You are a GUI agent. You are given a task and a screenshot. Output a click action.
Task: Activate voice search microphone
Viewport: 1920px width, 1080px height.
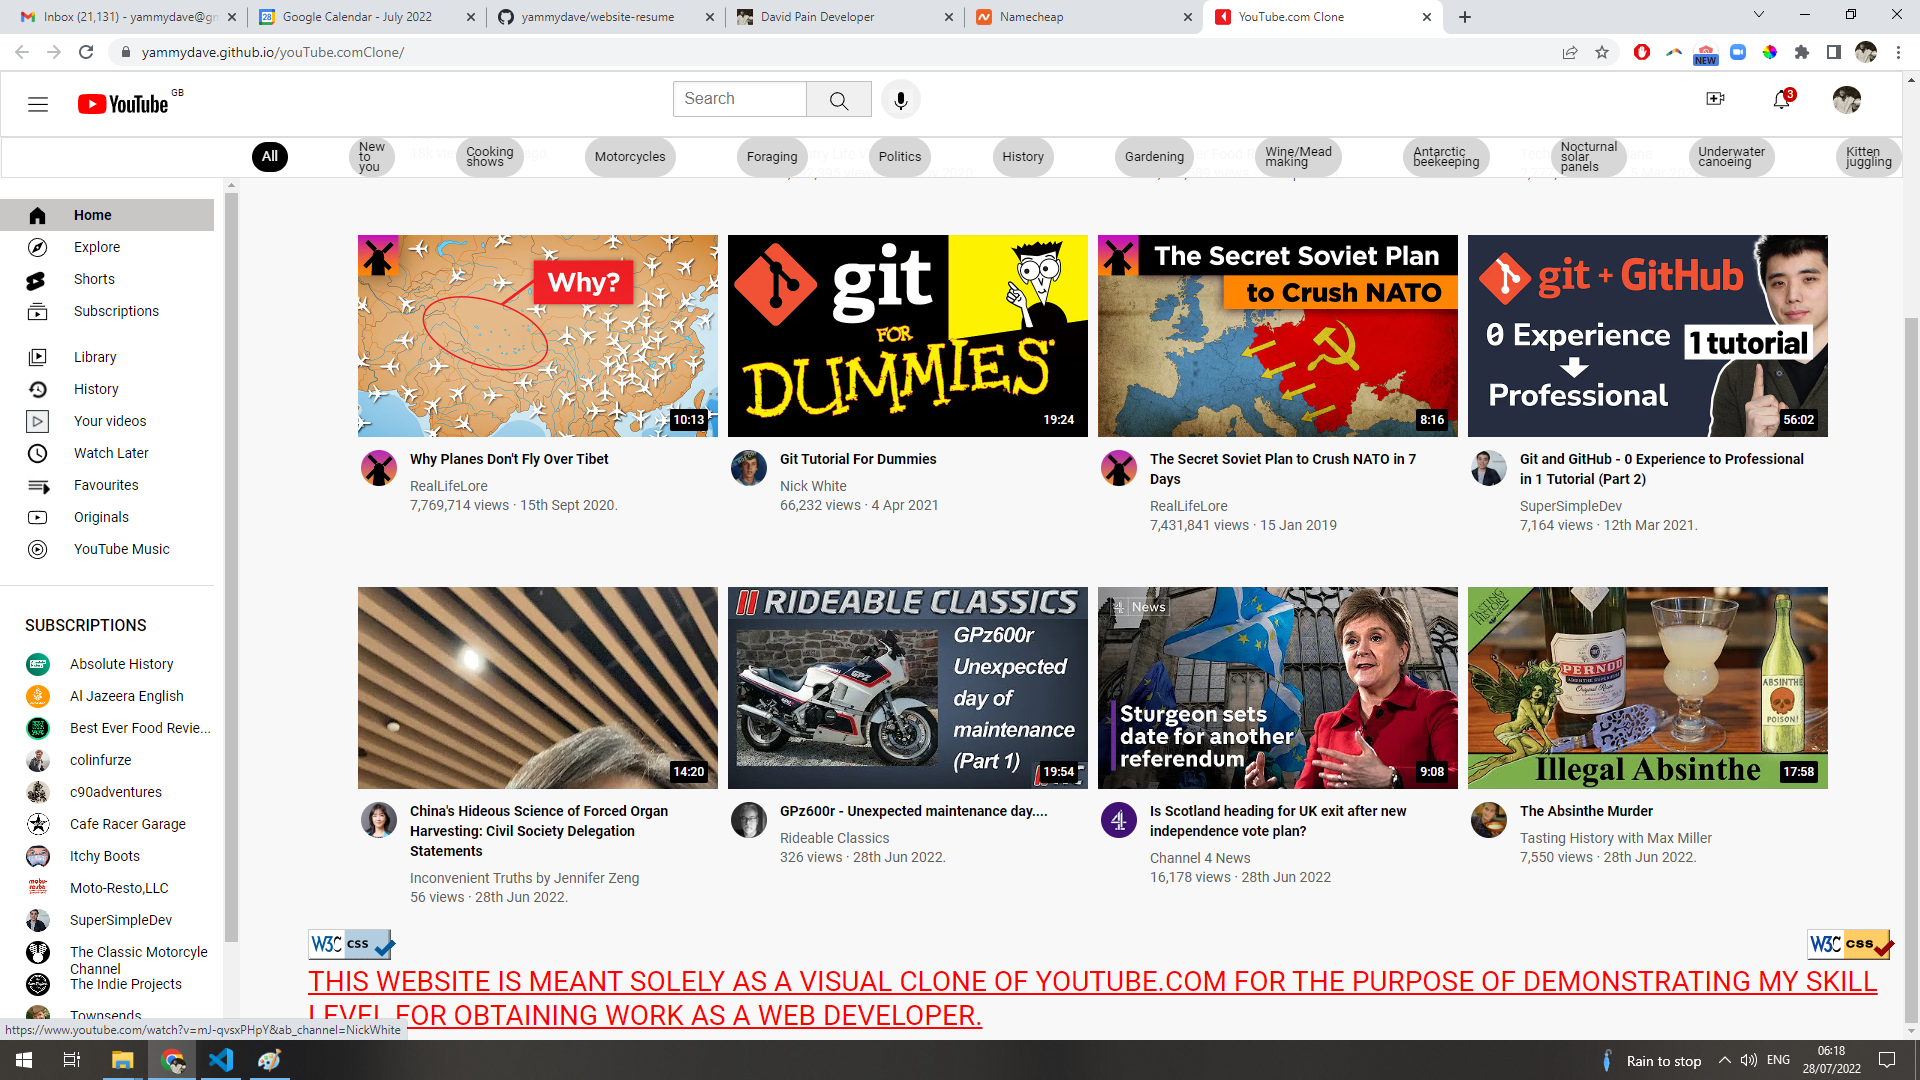click(x=901, y=99)
